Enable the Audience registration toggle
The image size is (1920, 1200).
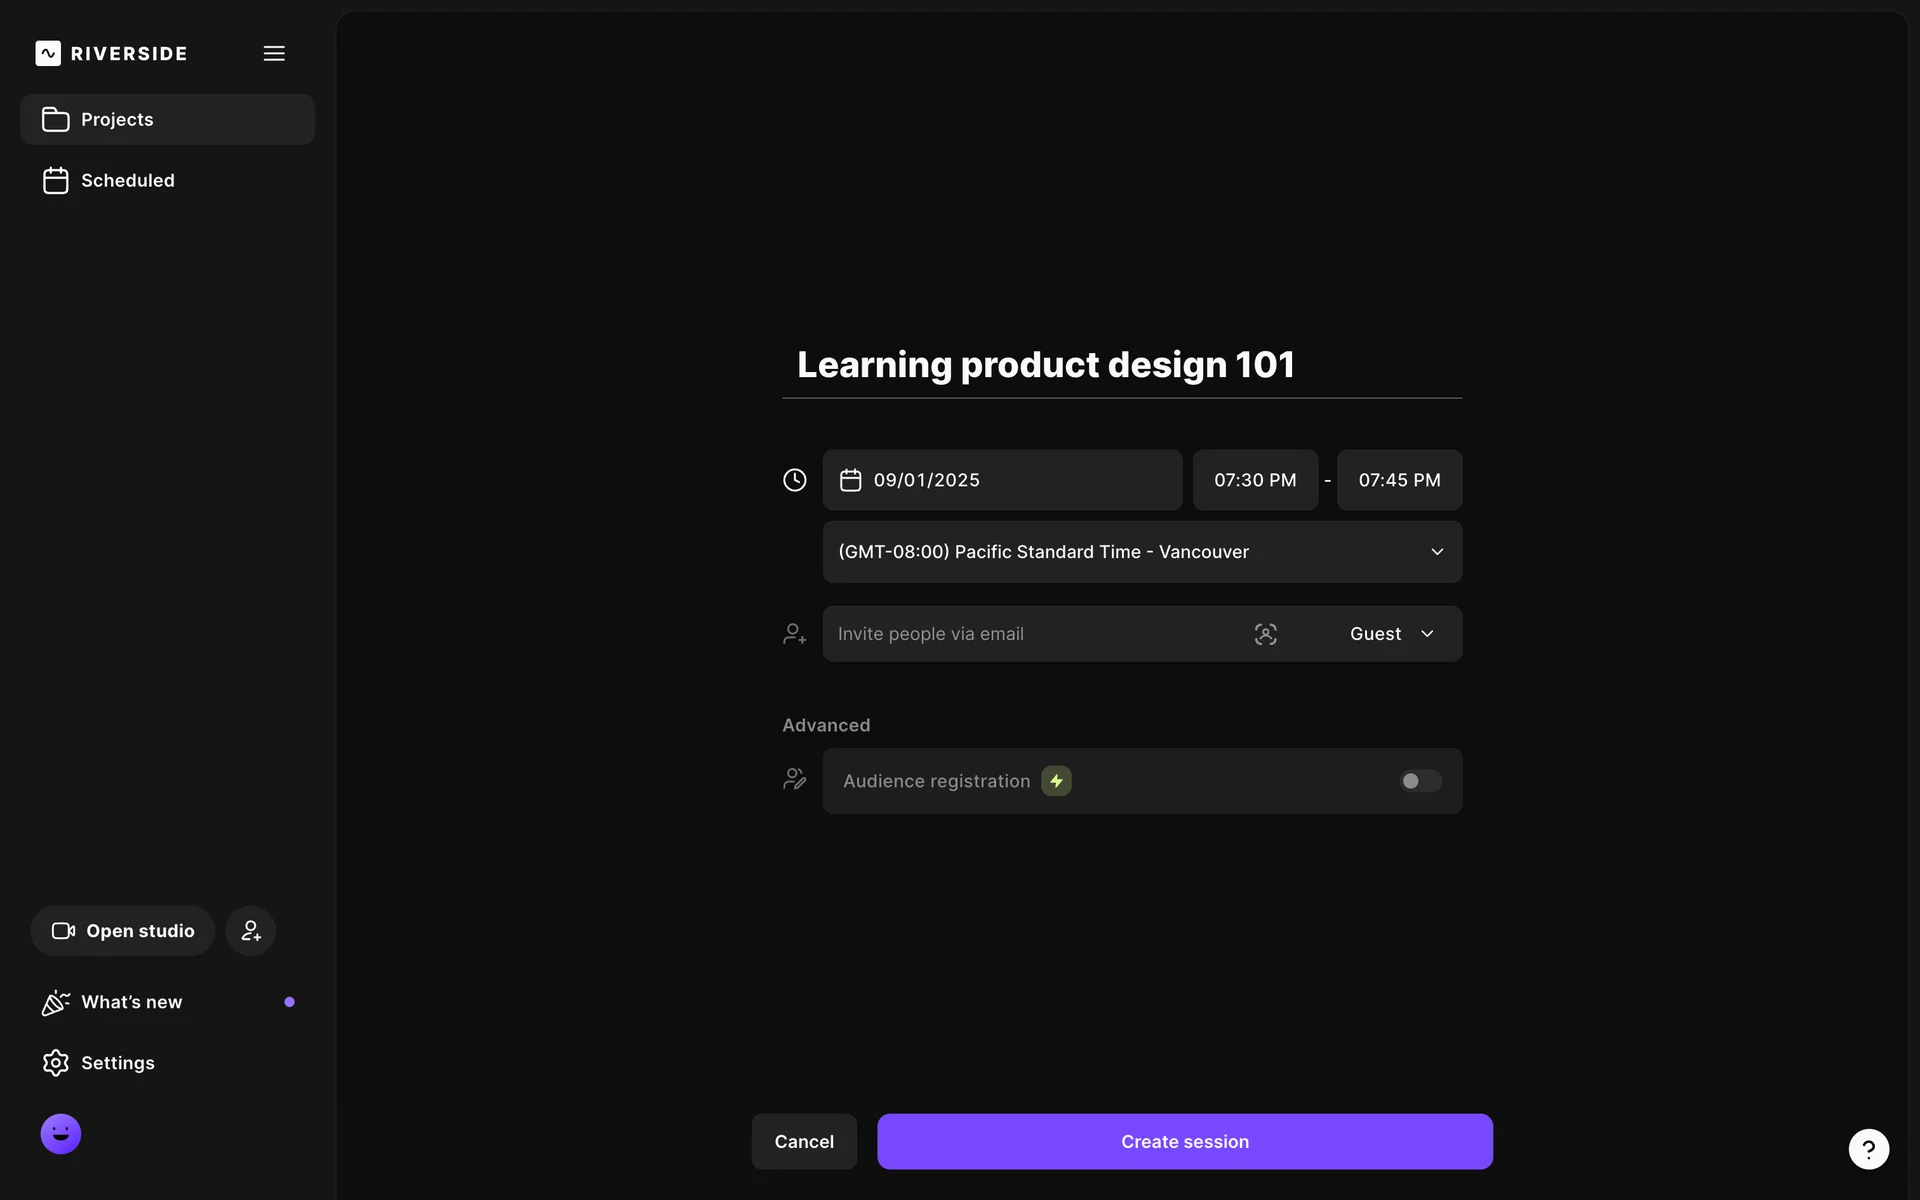tap(1419, 781)
